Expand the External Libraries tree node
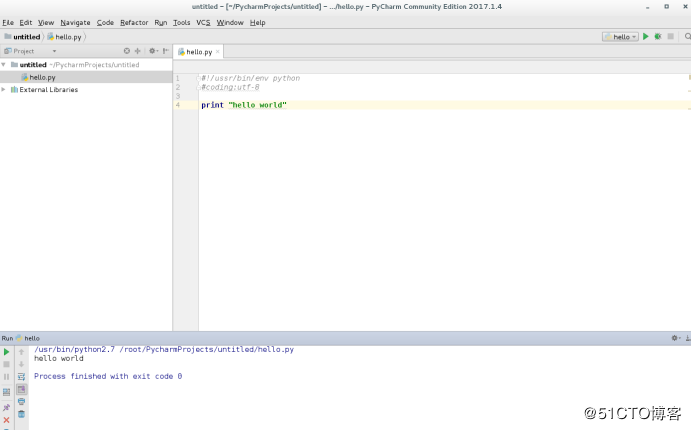The width and height of the screenshot is (691, 430). coord(4,89)
